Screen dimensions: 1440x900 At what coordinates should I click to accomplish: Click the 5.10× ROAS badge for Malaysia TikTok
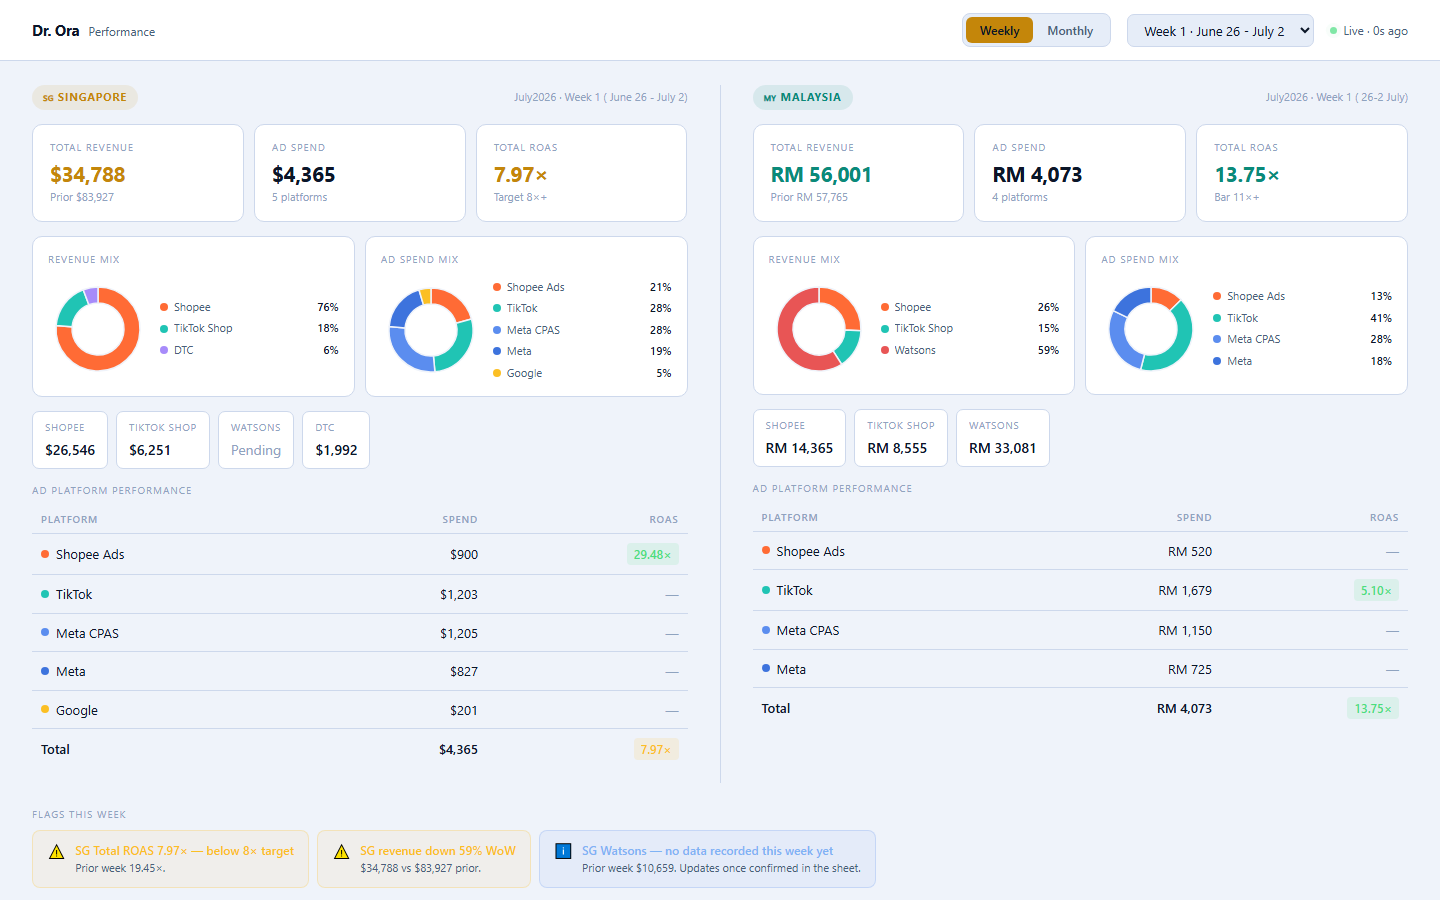point(1376,591)
